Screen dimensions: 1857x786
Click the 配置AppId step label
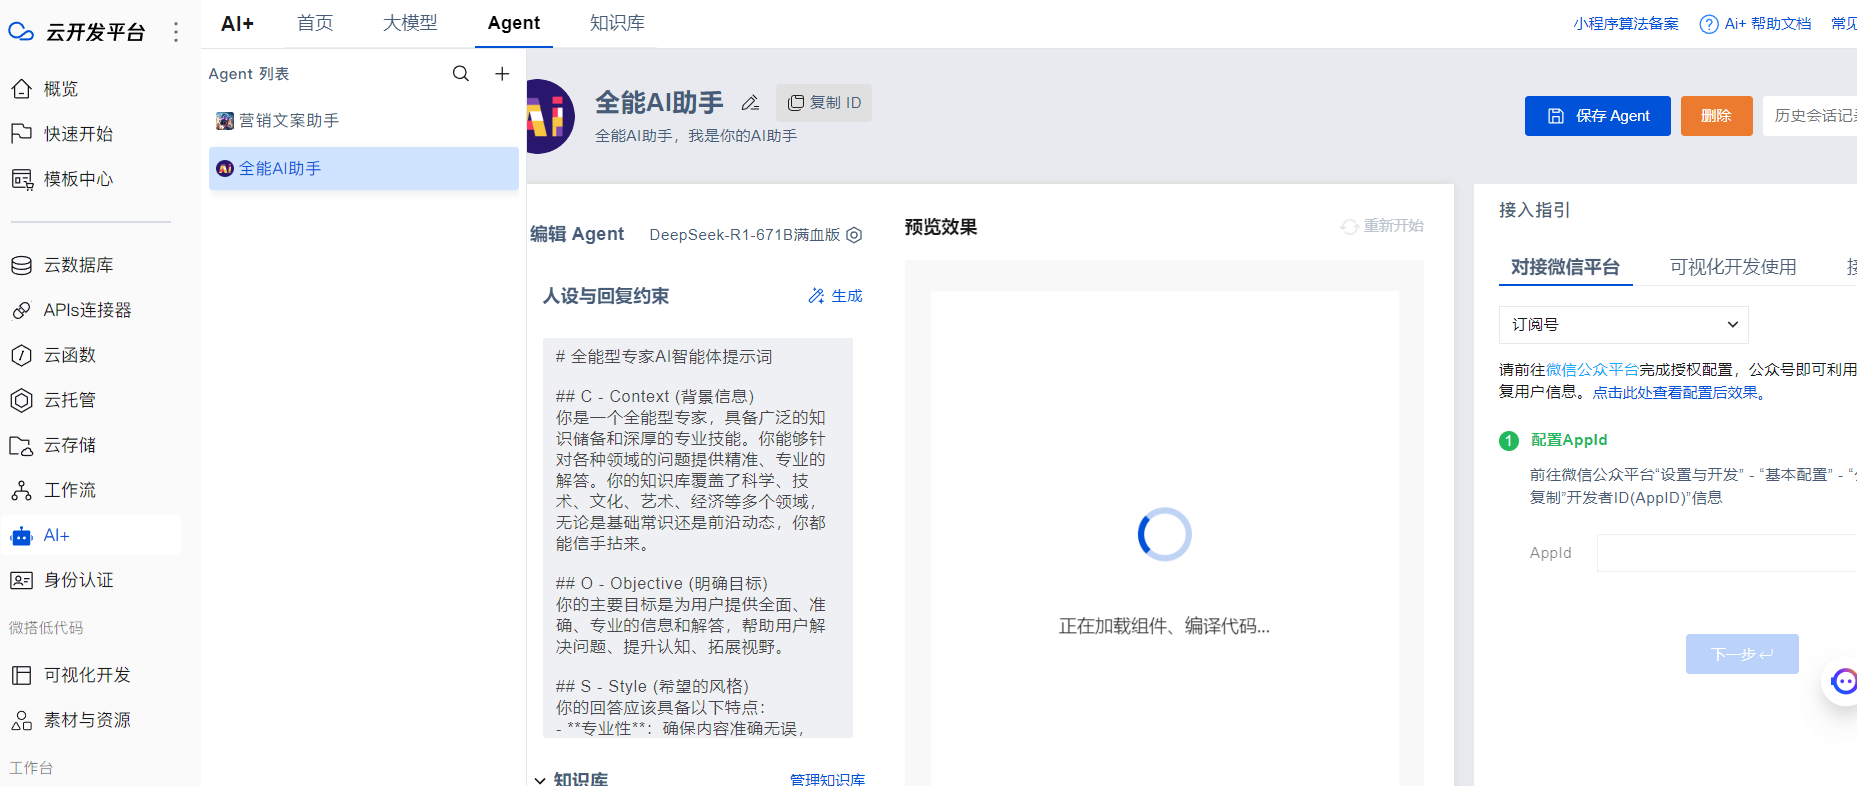point(1569,440)
